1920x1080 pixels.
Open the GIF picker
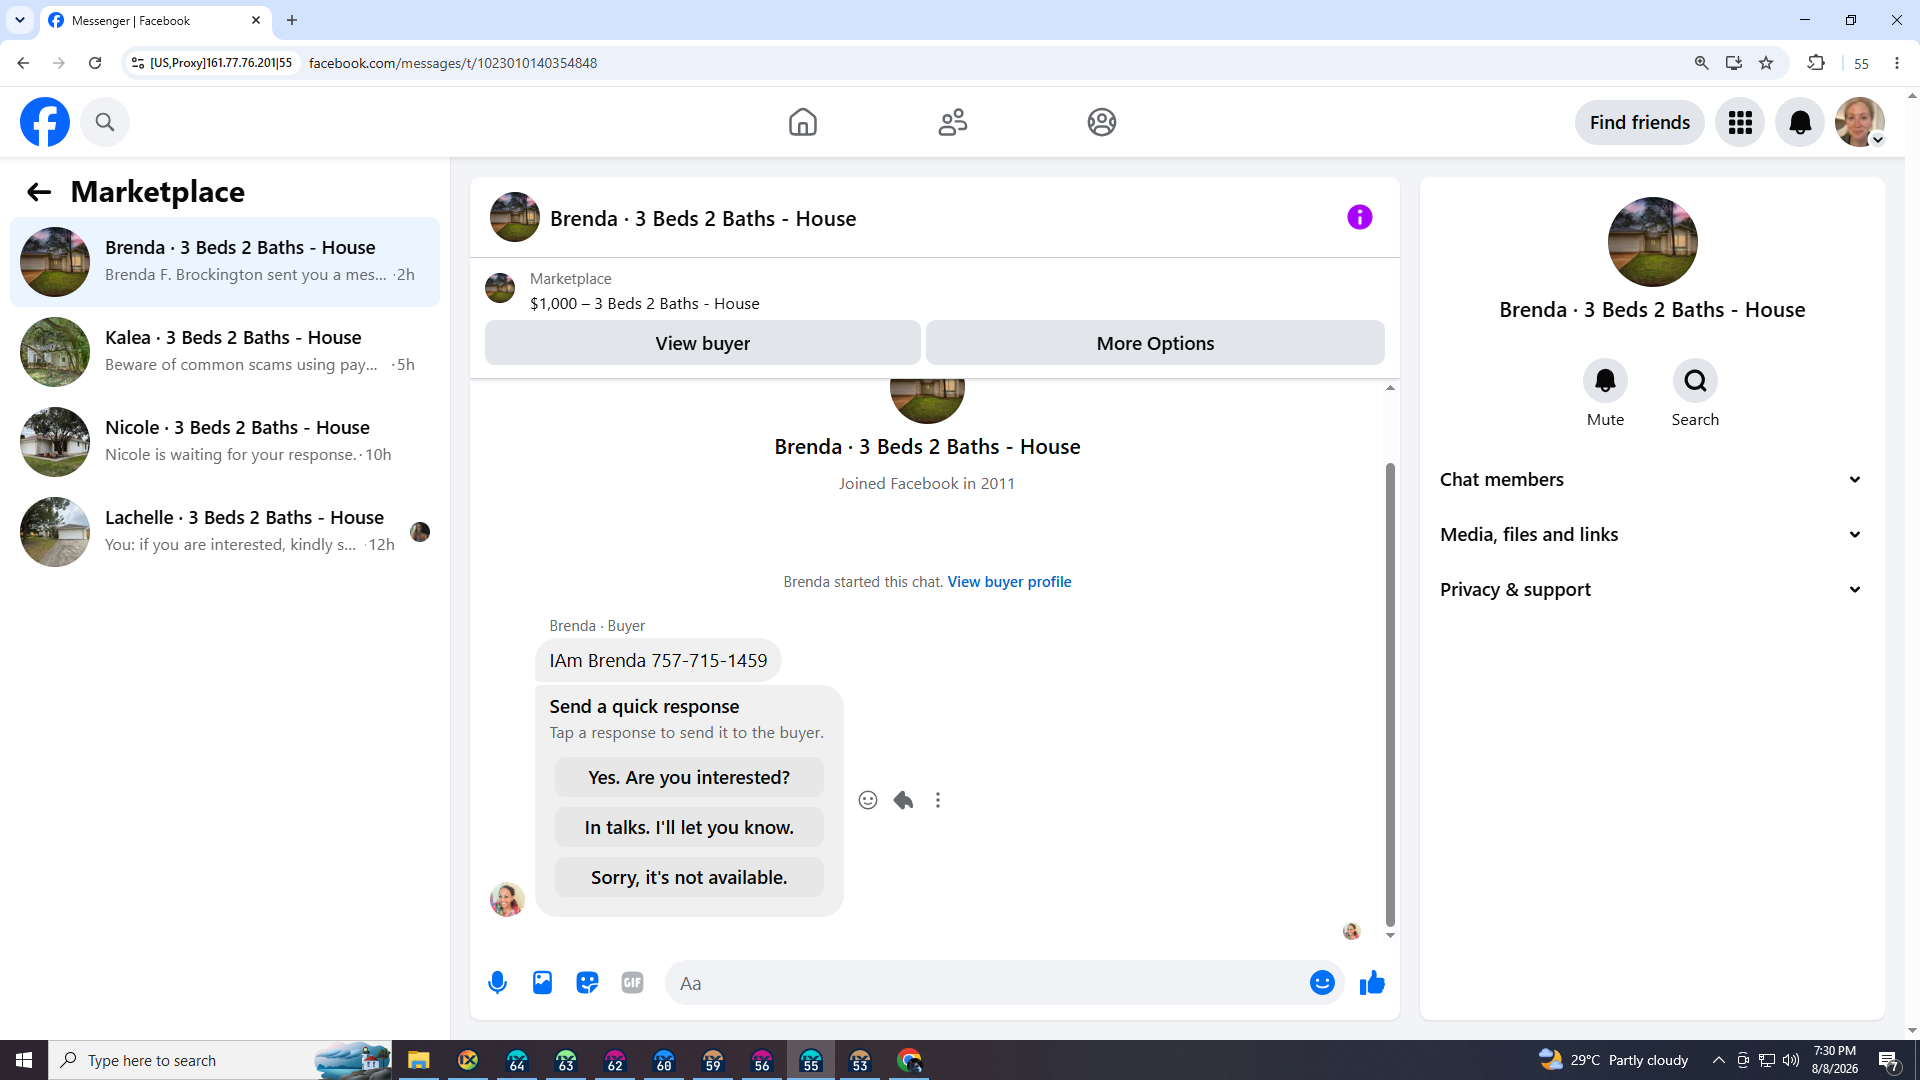tap(632, 983)
